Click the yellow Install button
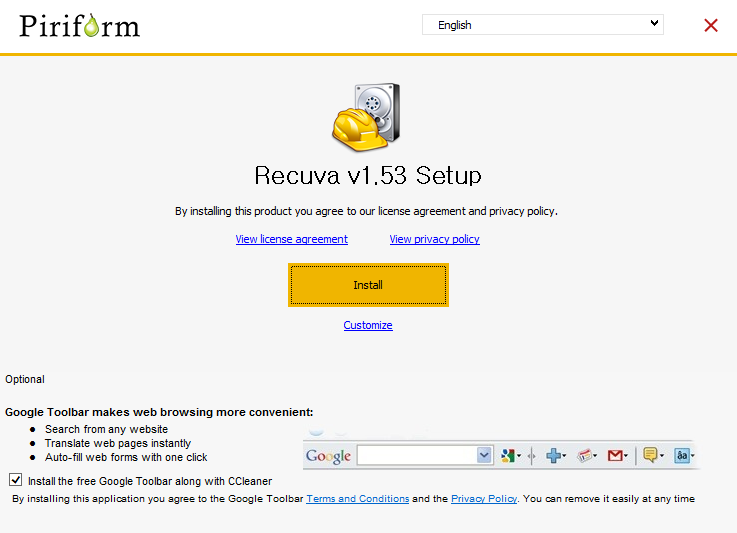Viewport: 737px width, 533px height. point(368,285)
